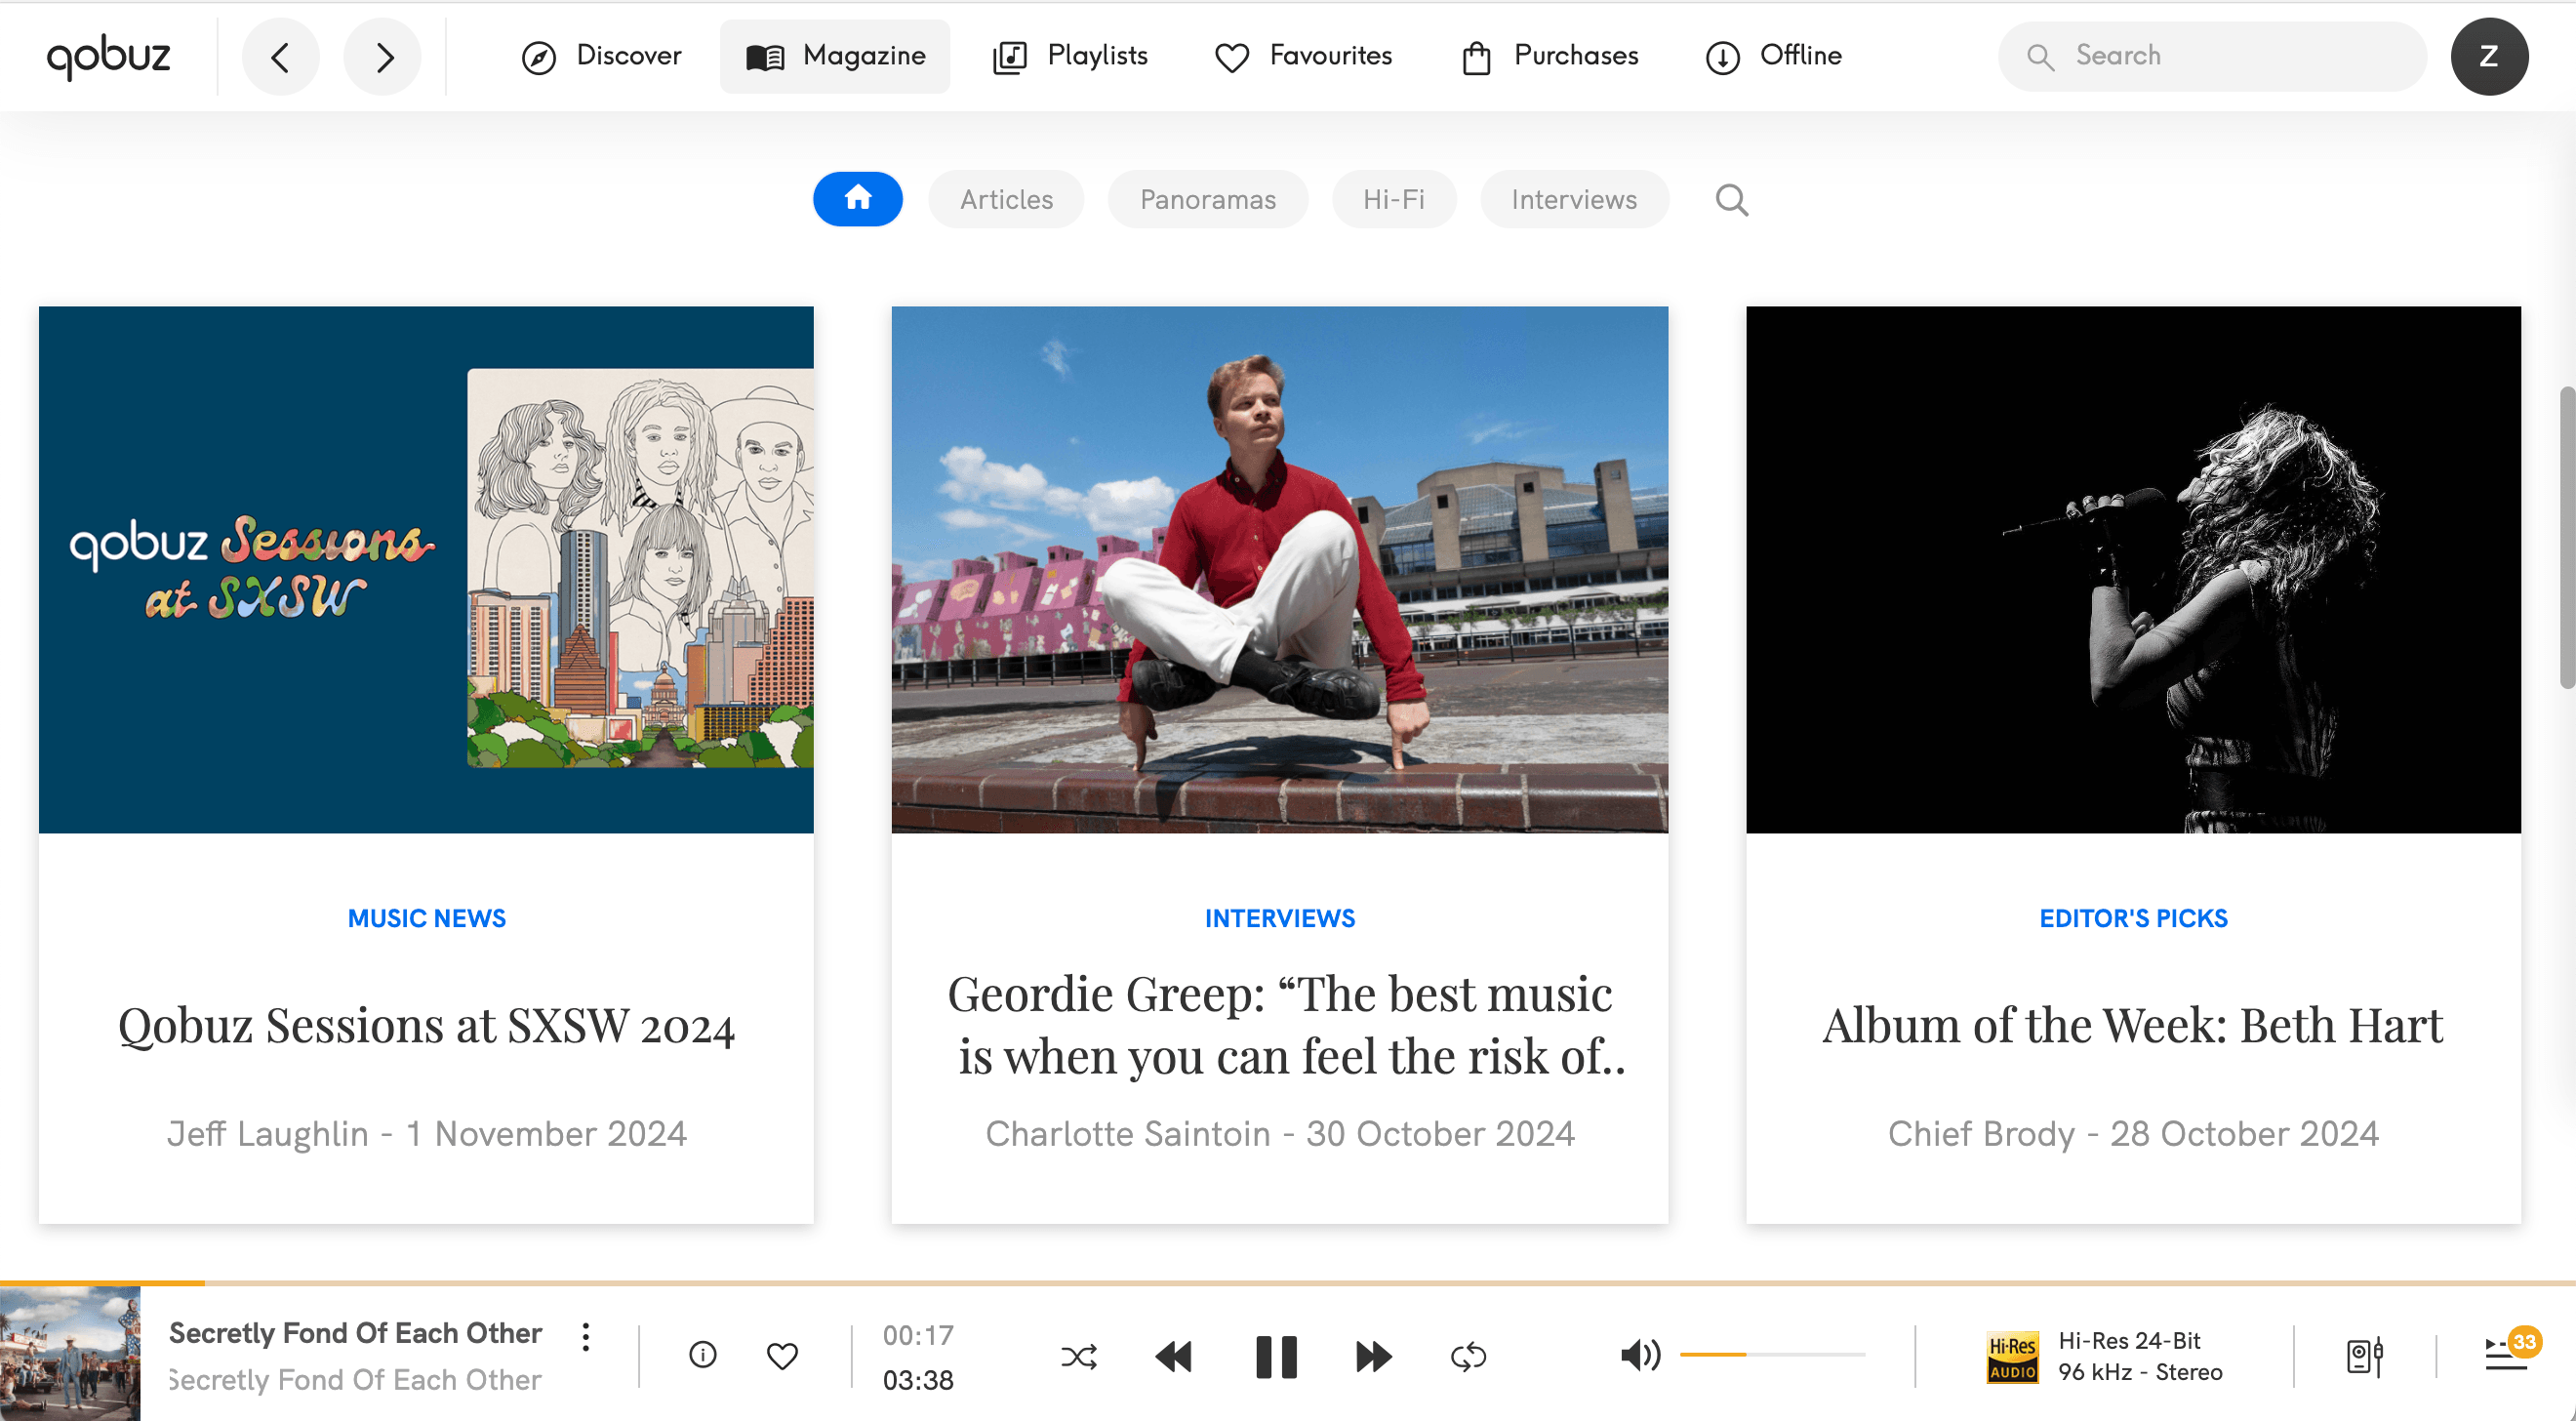Open the Discover section
Screen dimensions: 2576x1421
click(x=601, y=56)
